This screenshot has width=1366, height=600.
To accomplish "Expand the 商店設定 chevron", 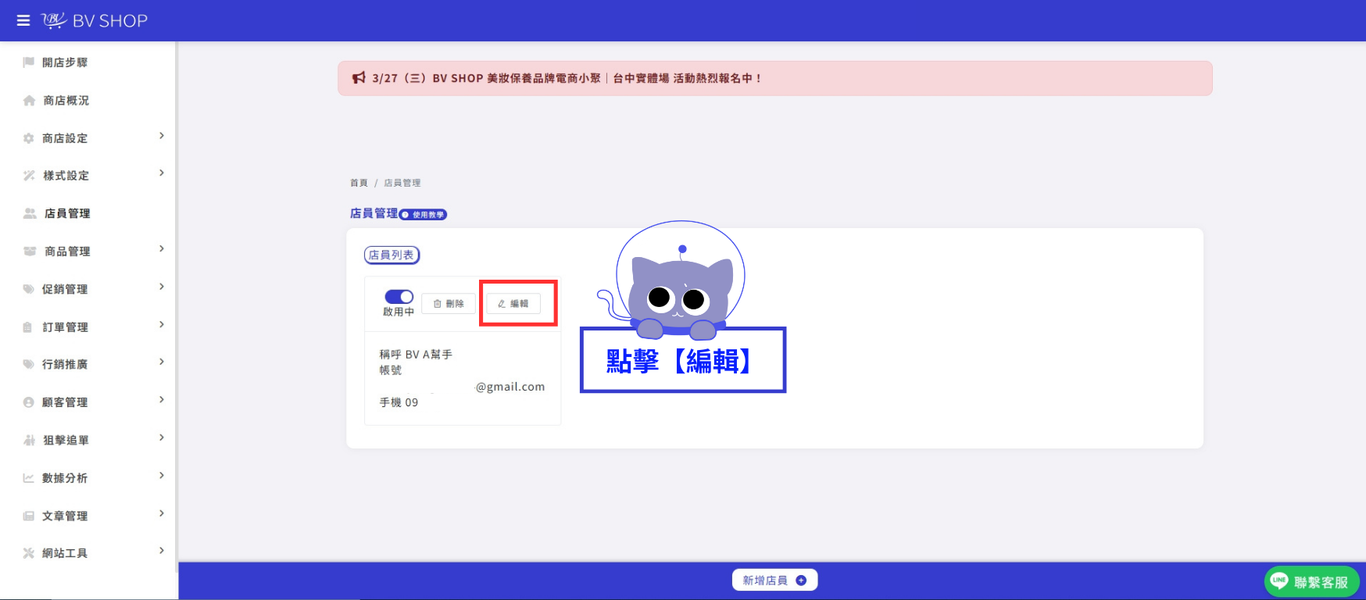I will [161, 136].
